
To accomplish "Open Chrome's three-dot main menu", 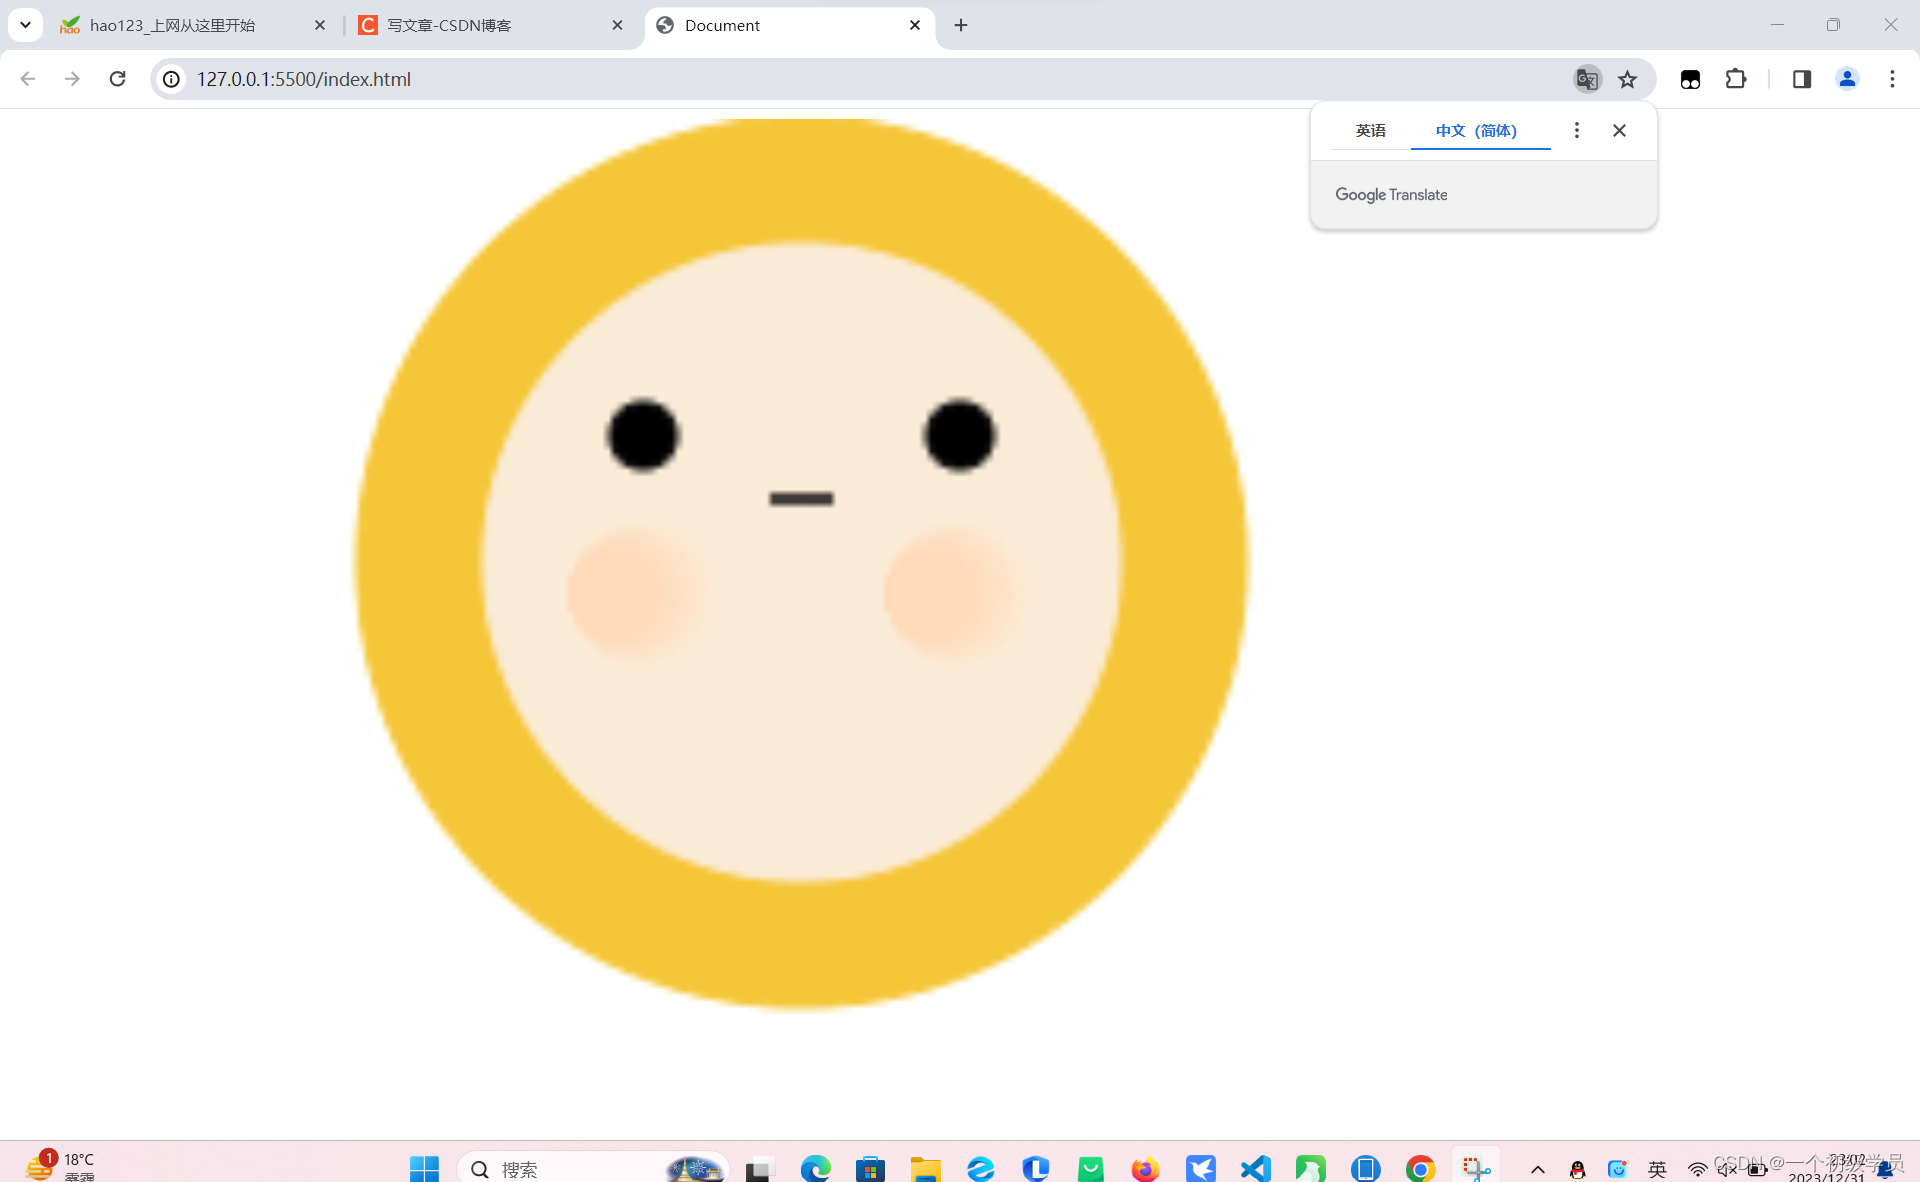I will coord(1892,79).
